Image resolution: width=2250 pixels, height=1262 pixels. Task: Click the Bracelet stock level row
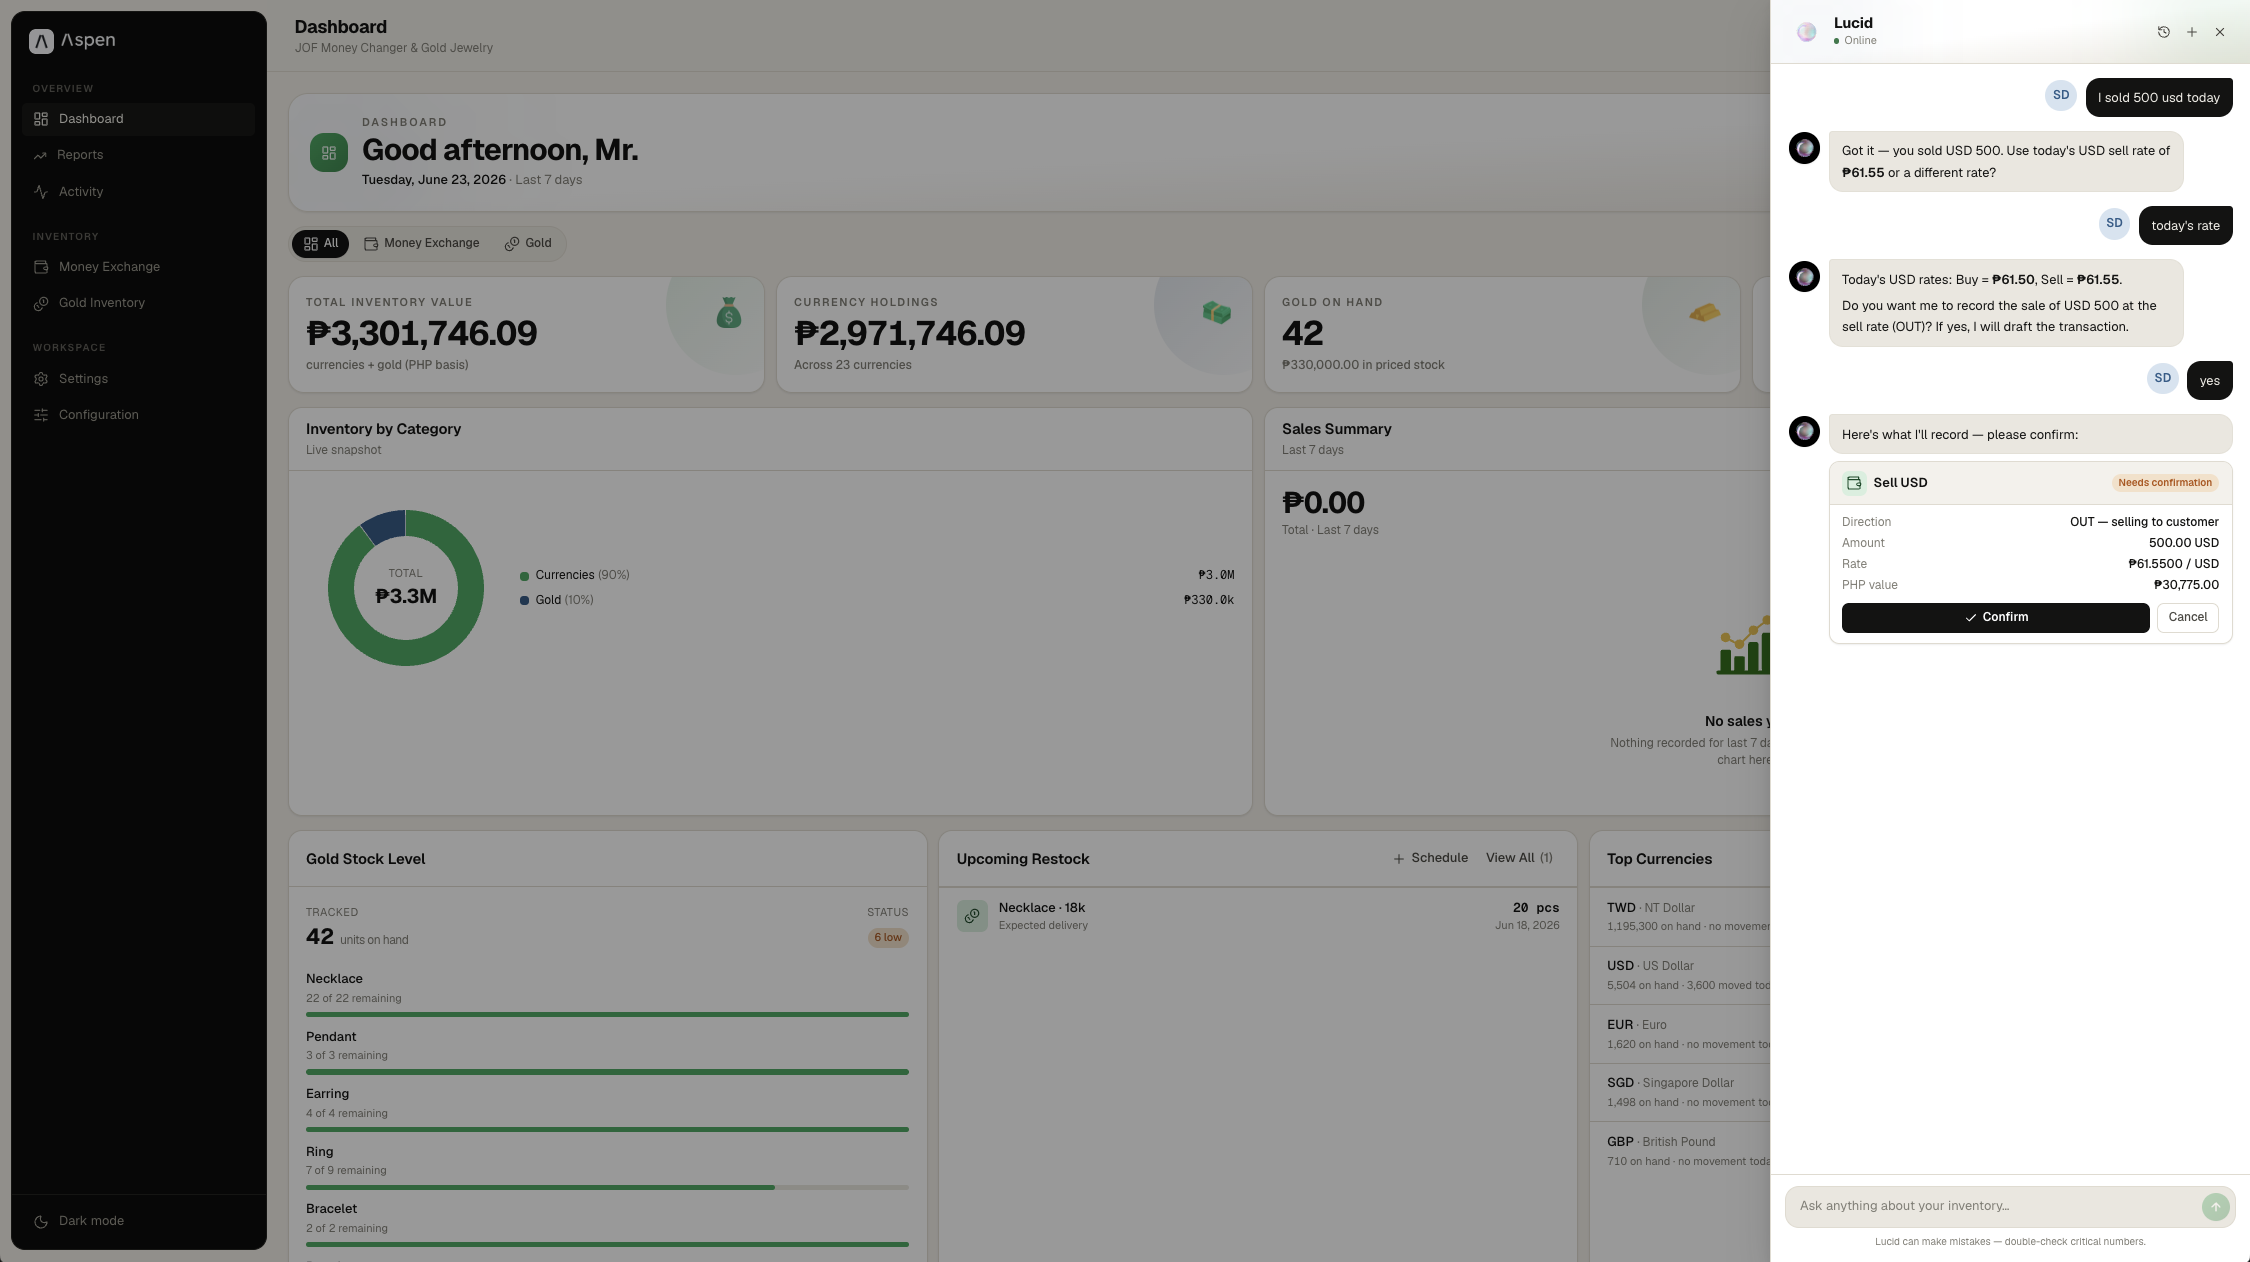tap(607, 1224)
